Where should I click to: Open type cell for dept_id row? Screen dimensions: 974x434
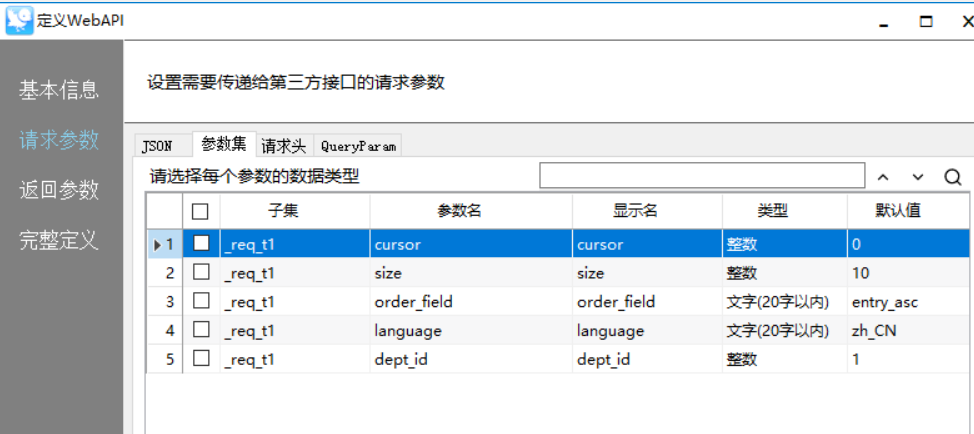784,359
